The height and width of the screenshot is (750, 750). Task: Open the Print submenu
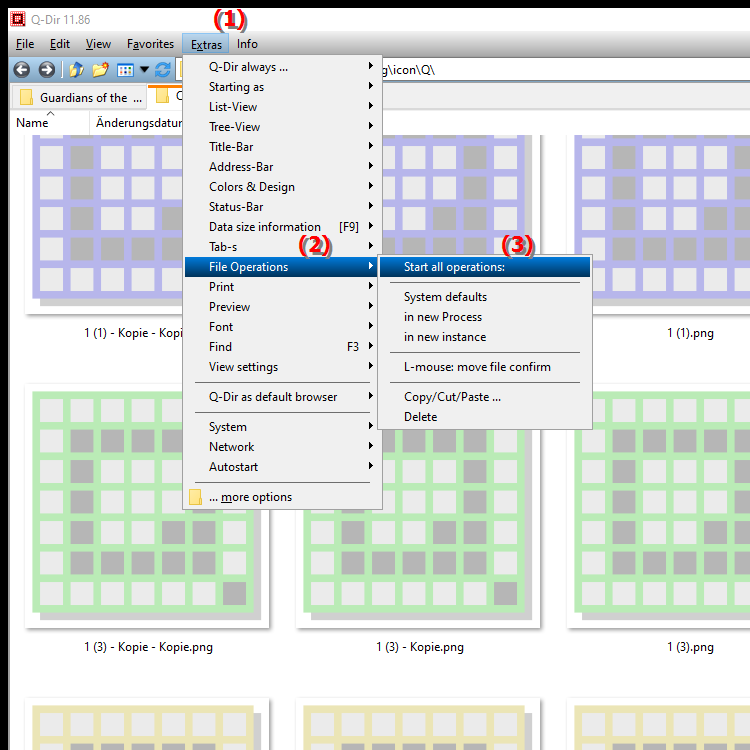(x=283, y=287)
